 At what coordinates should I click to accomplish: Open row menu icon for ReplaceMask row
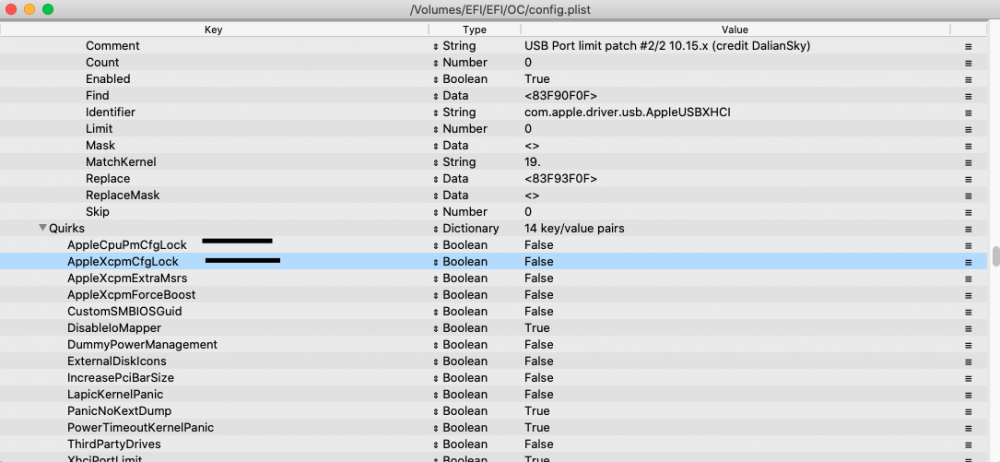tap(968, 196)
